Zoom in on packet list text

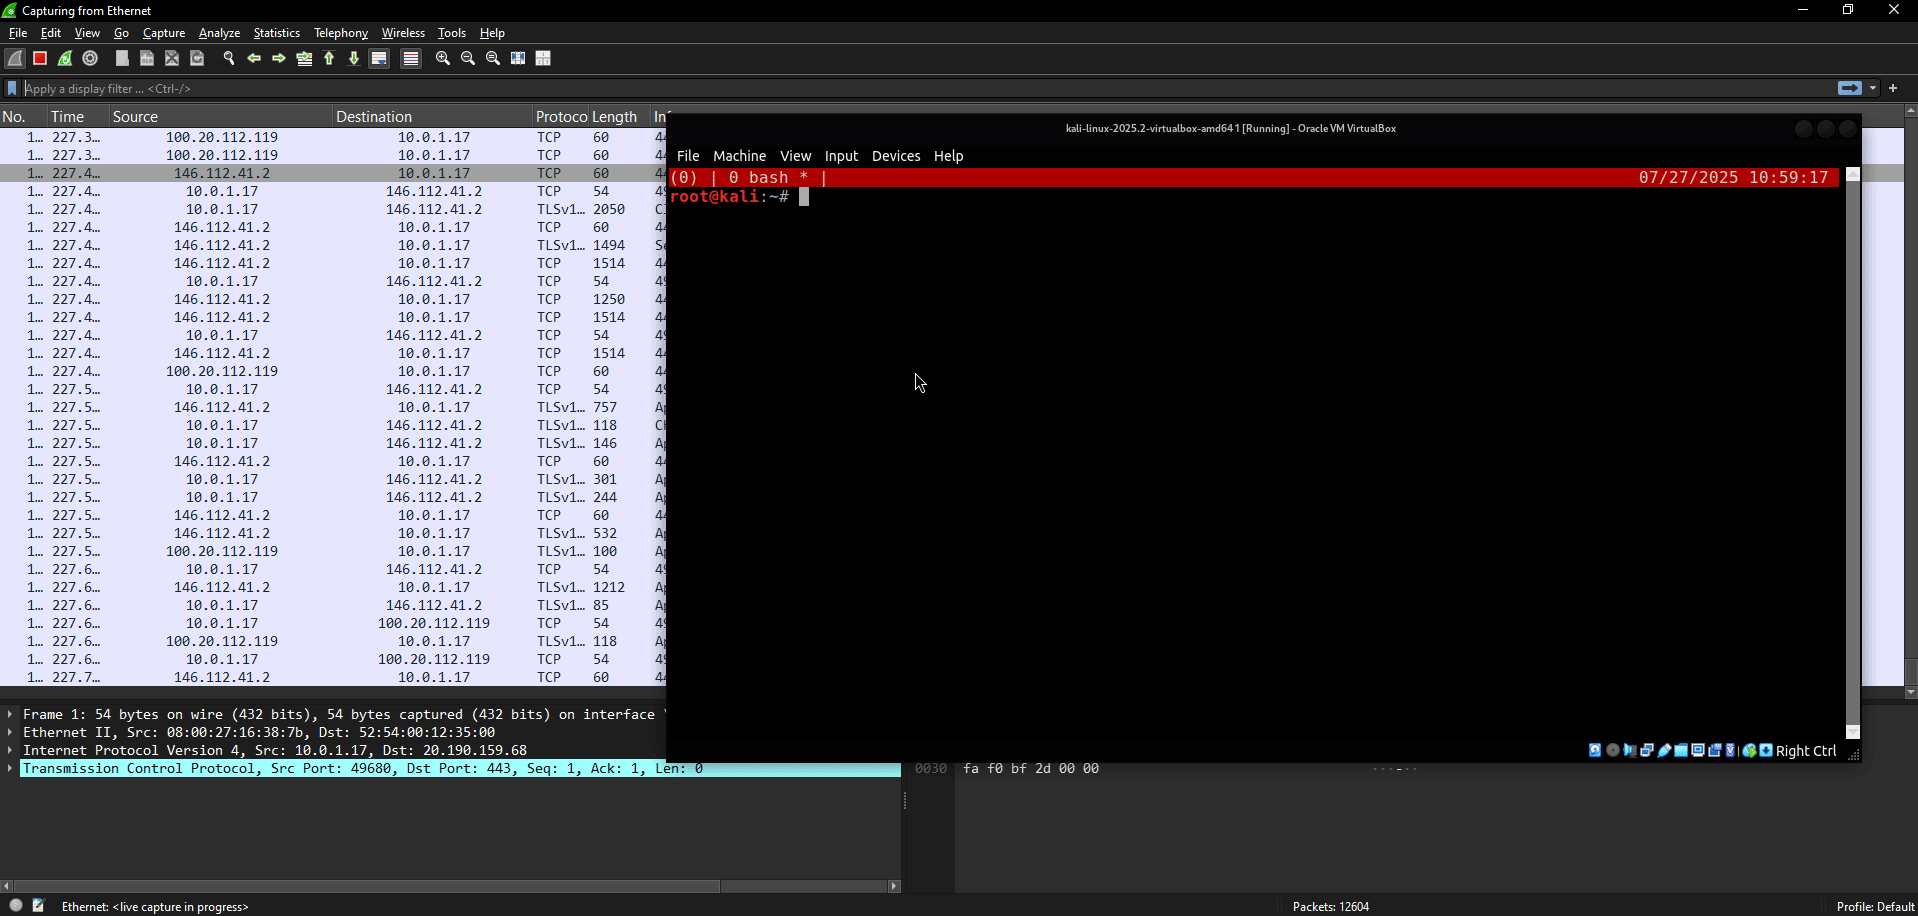(443, 59)
